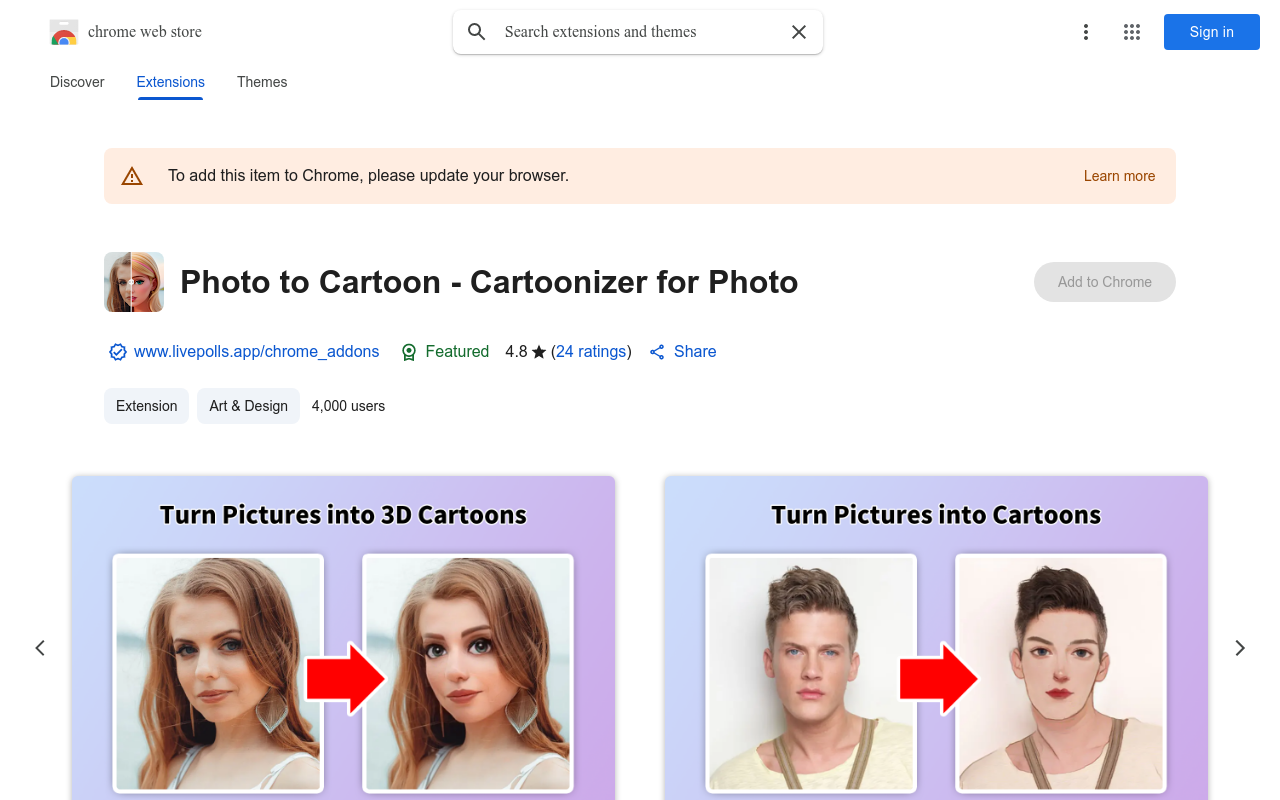Click the search magnifier icon
The image size is (1280, 800).
click(x=477, y=32)
